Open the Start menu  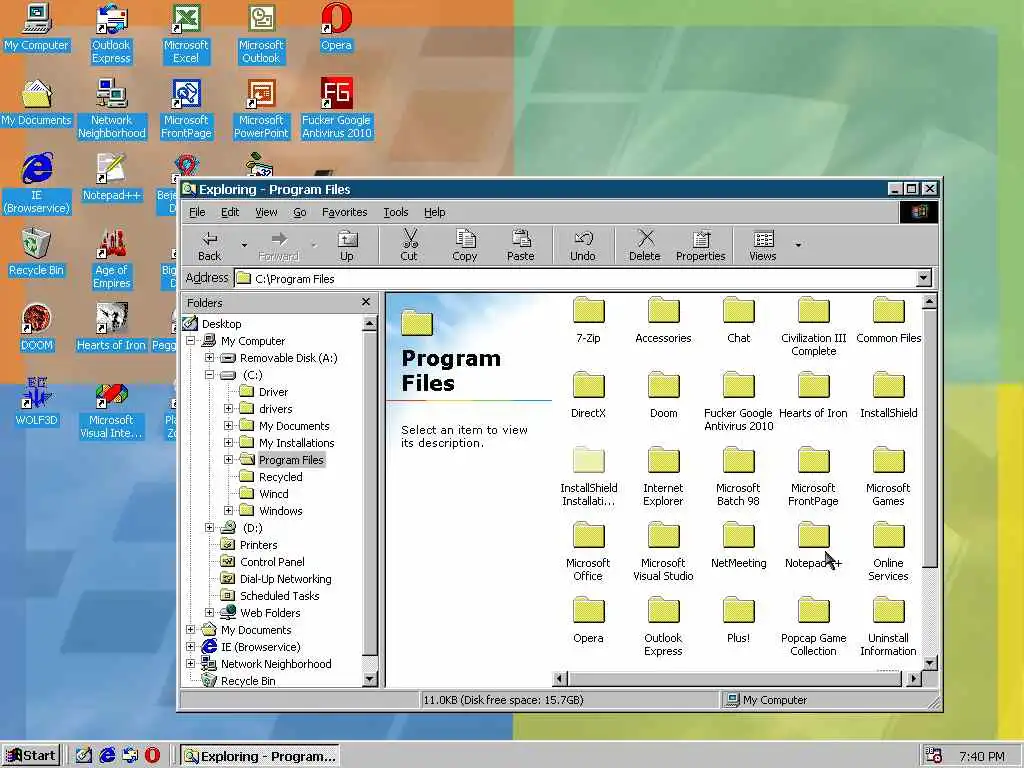pyautogui.click(x=31, y=756)
